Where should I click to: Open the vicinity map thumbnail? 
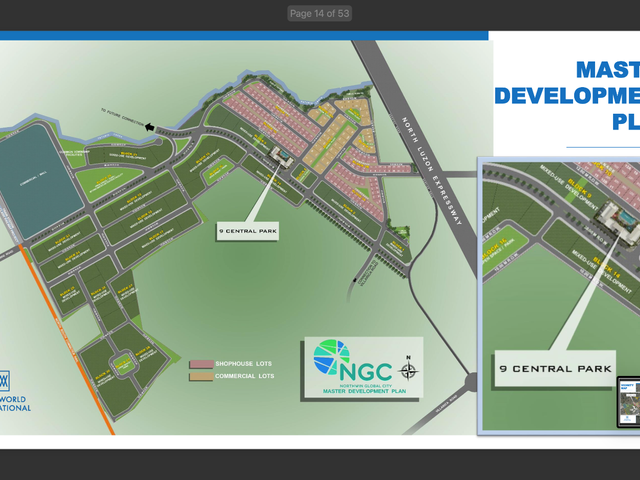(629, 403)
